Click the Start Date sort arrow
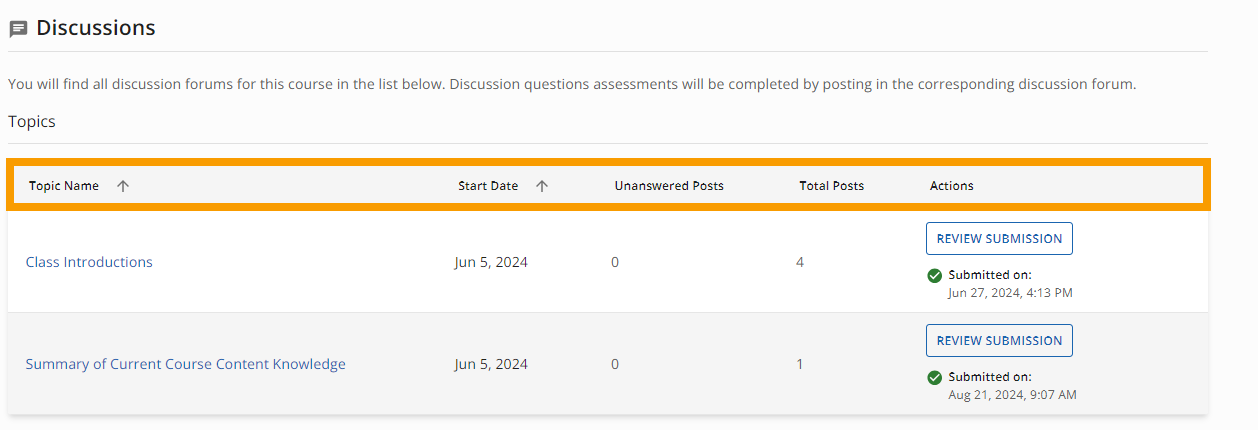This screenshot has width=1258, height=430. point(542,186)
